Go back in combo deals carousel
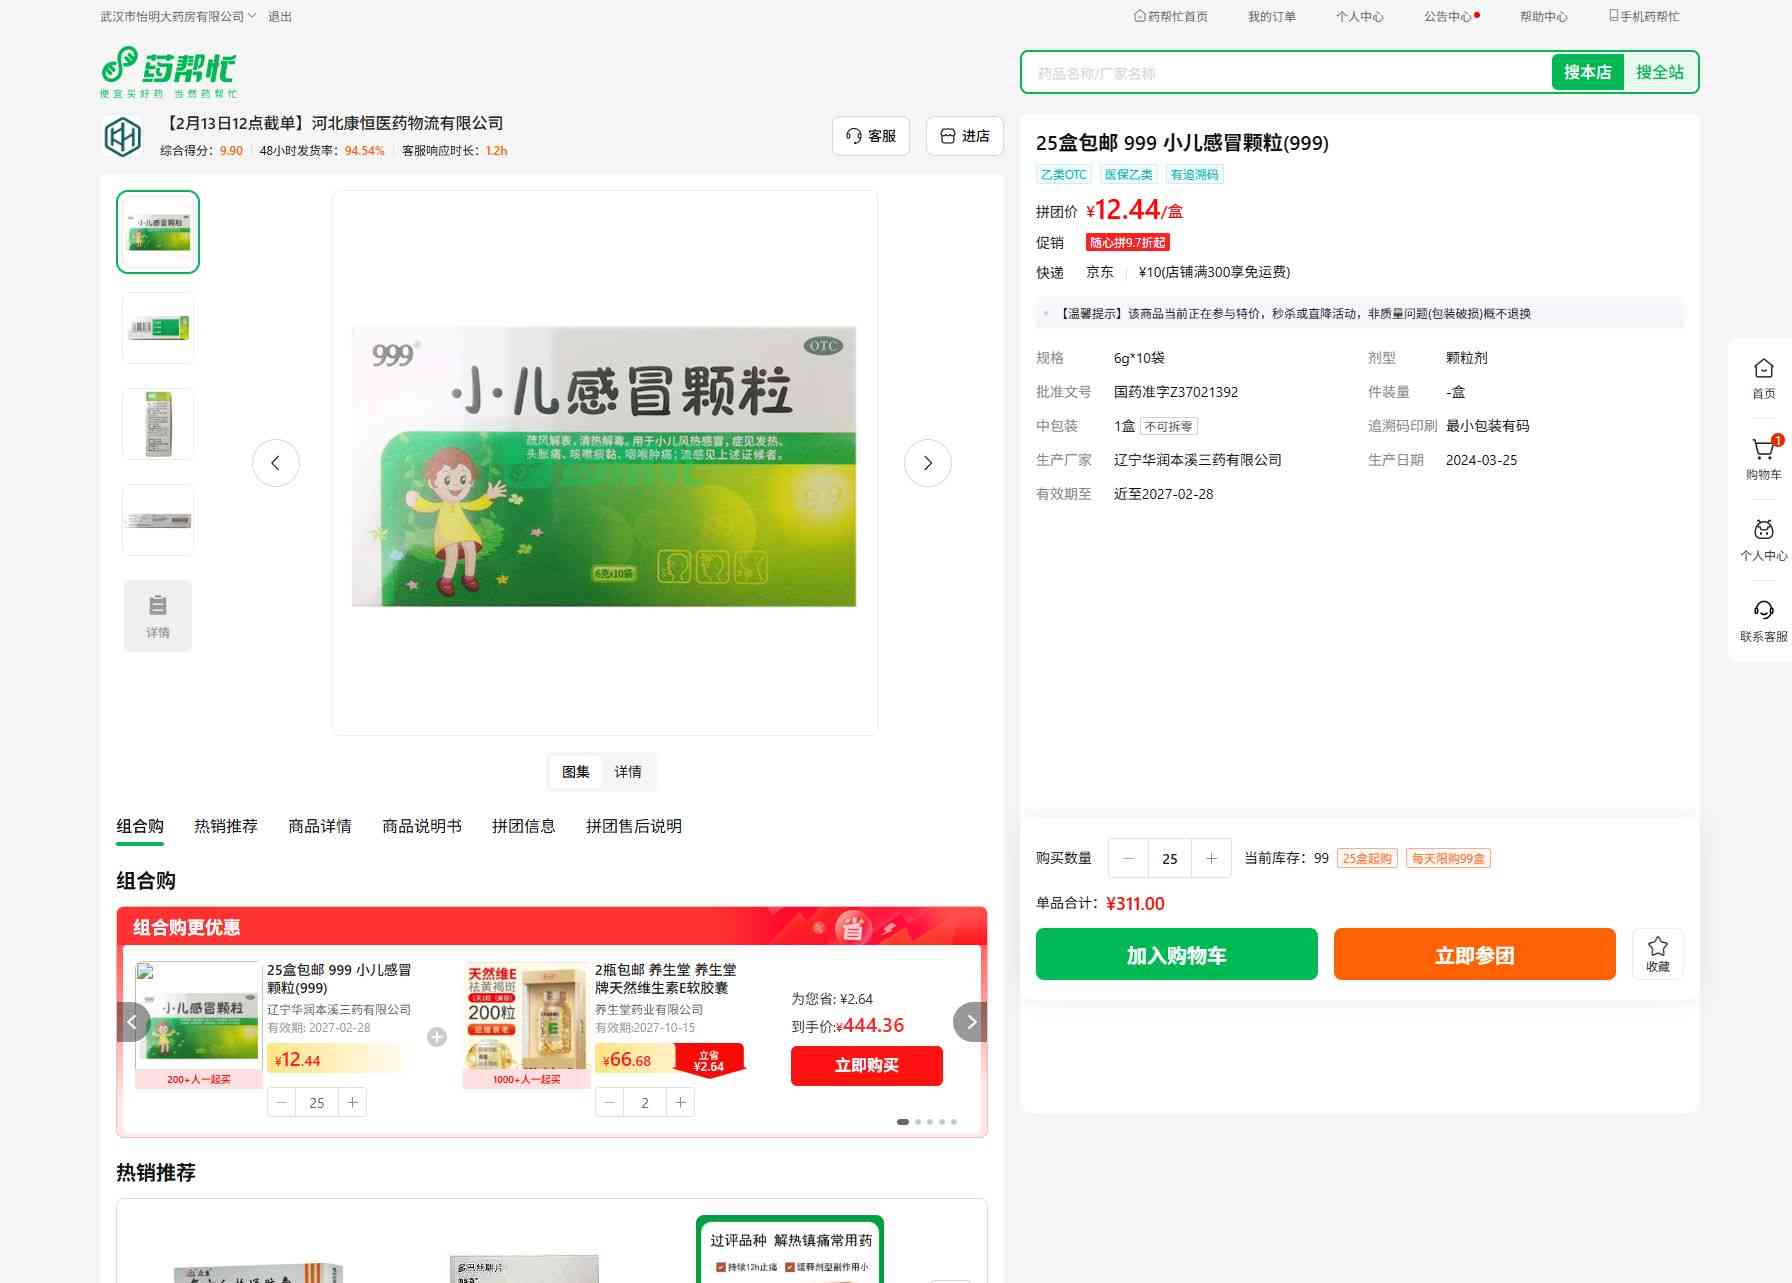The height and width of the screenshot is (1283, 1792). pos(133,1022)
